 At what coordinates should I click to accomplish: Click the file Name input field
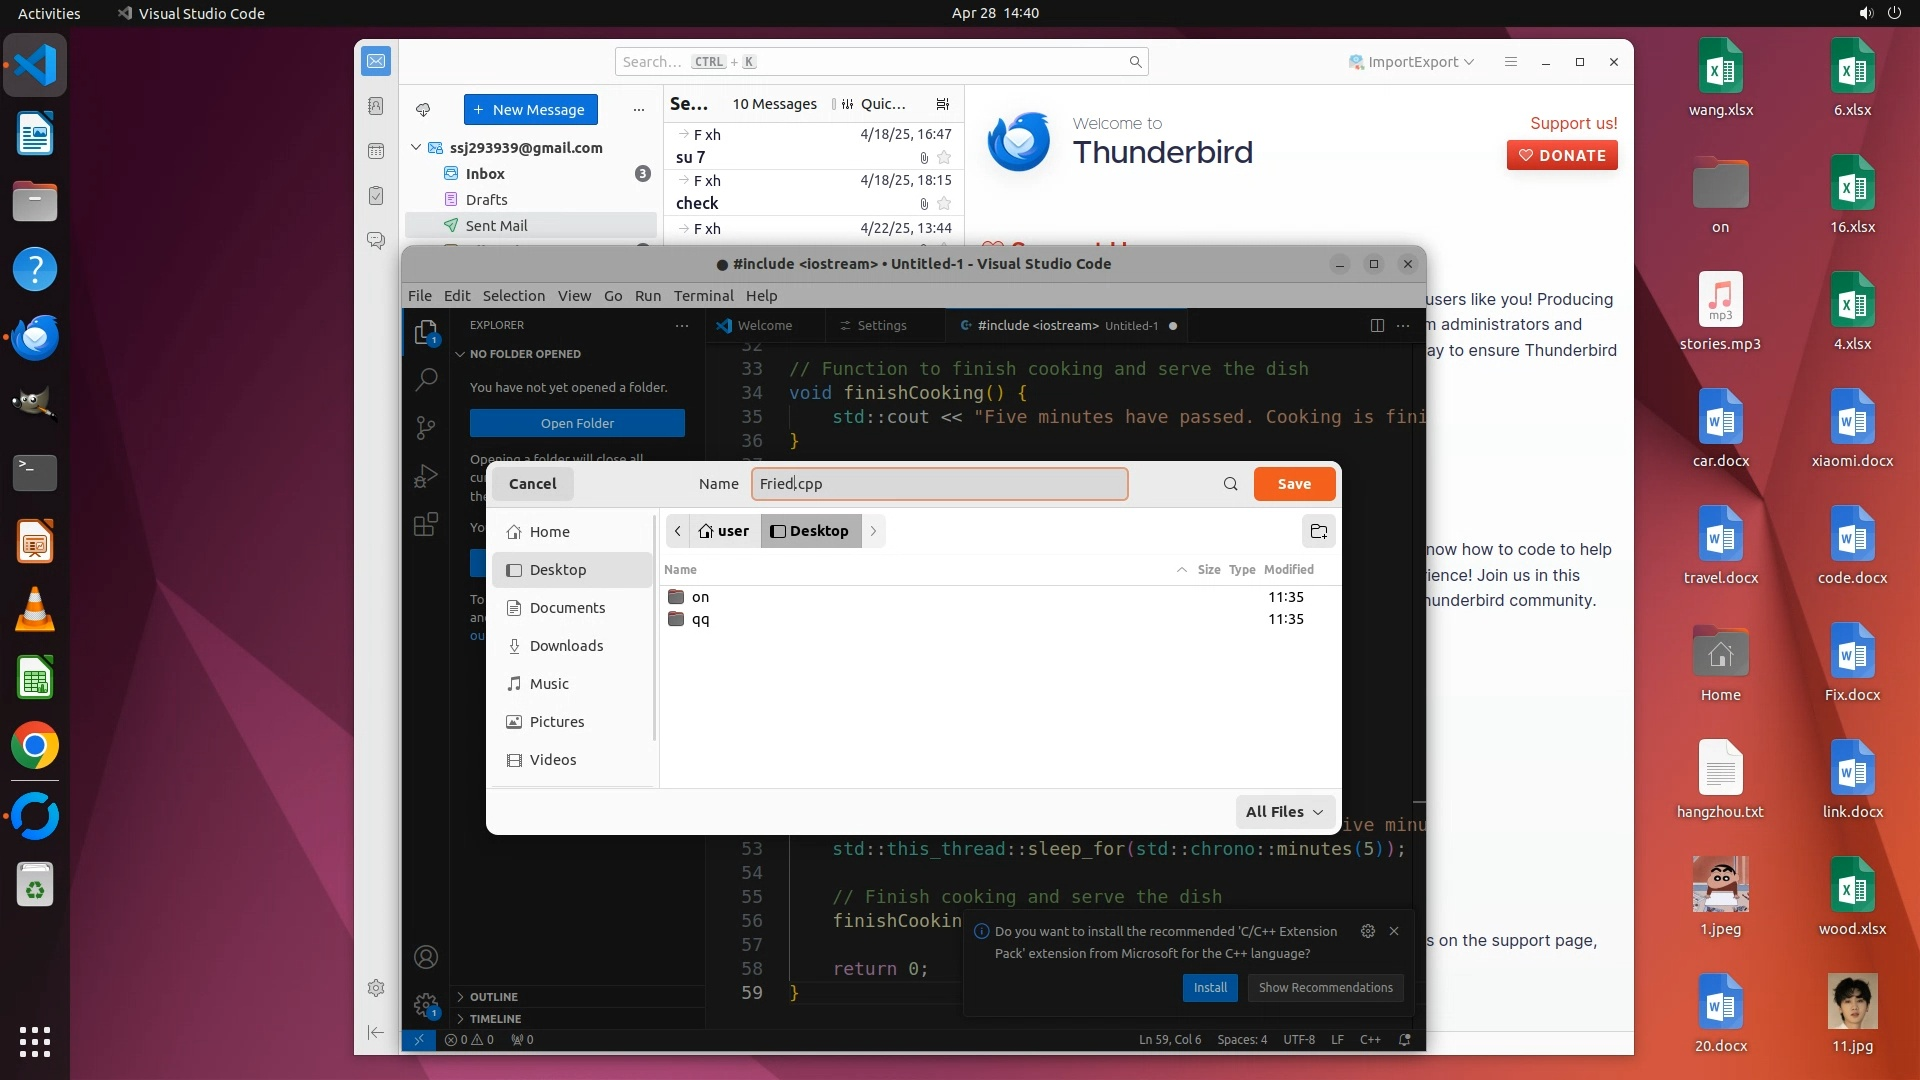pos(938,484)
